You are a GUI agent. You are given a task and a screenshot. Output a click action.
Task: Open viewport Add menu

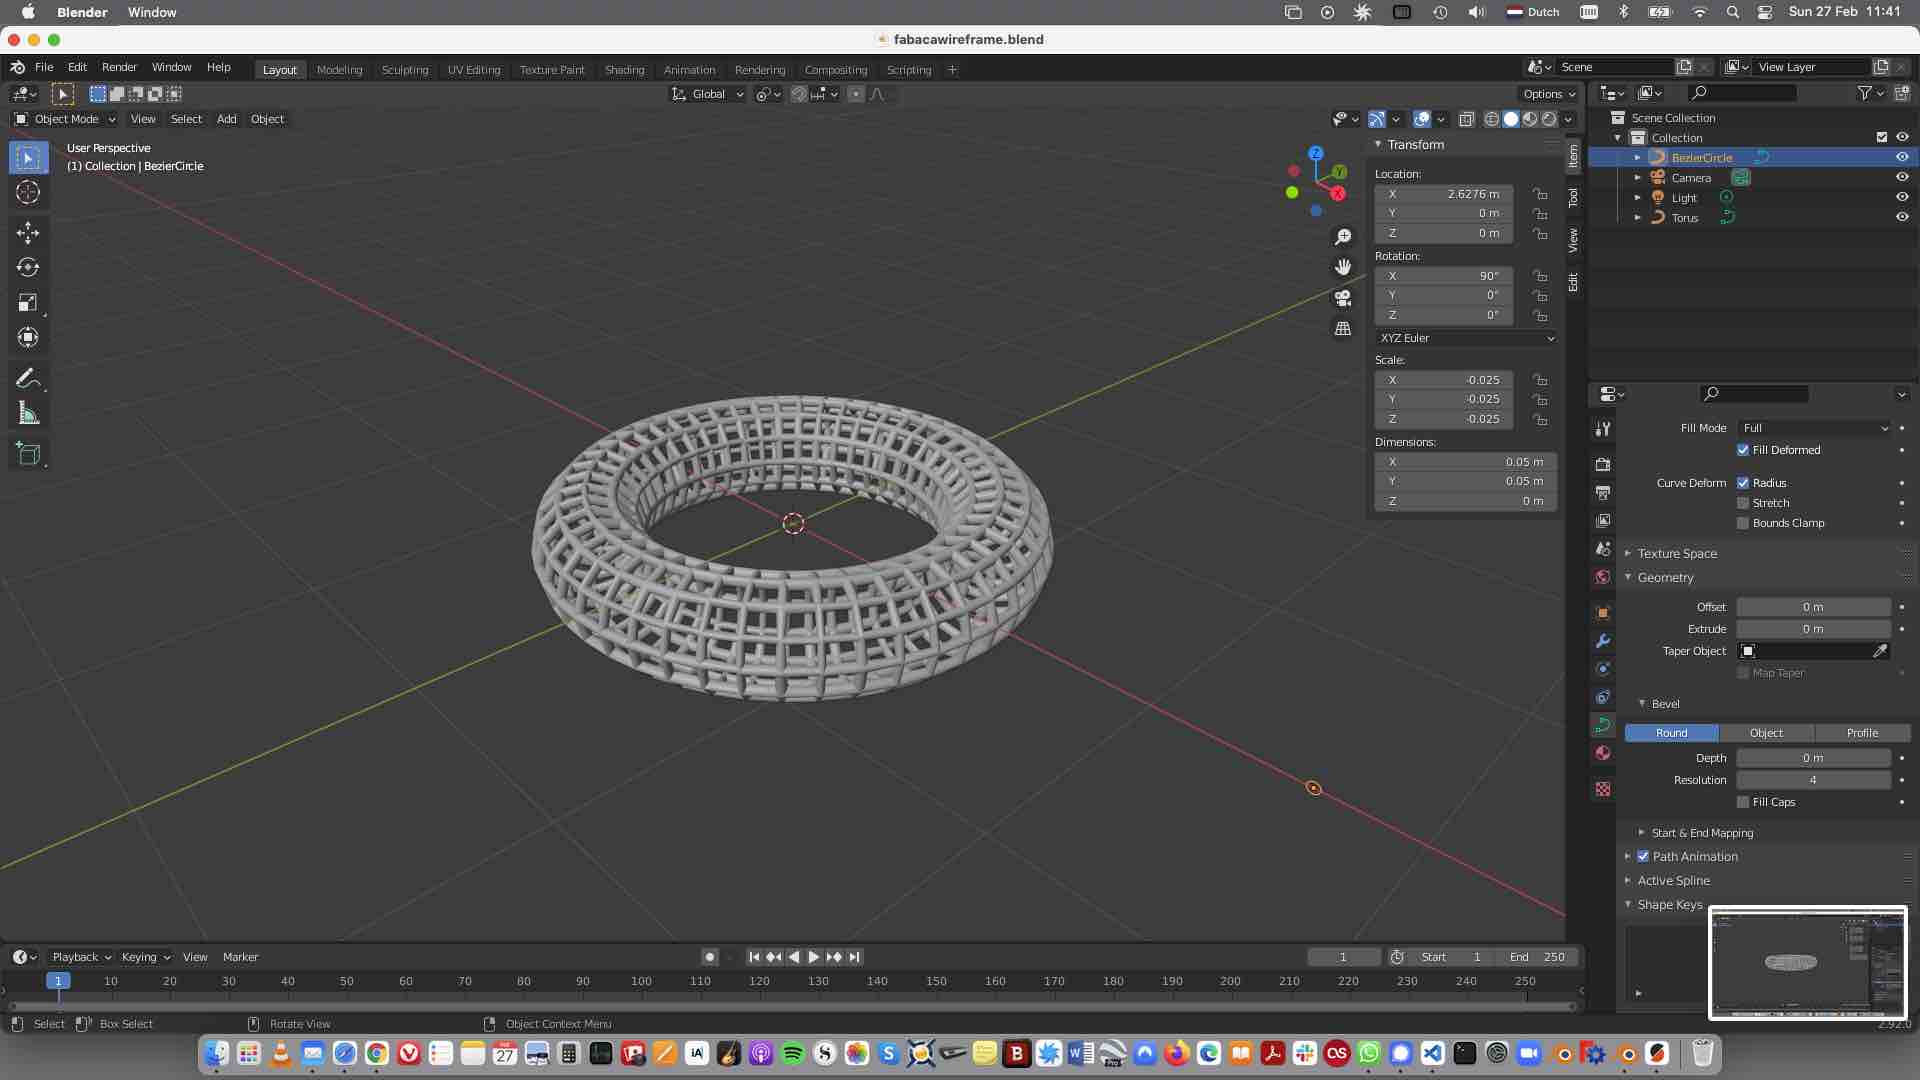click(227, 119)
